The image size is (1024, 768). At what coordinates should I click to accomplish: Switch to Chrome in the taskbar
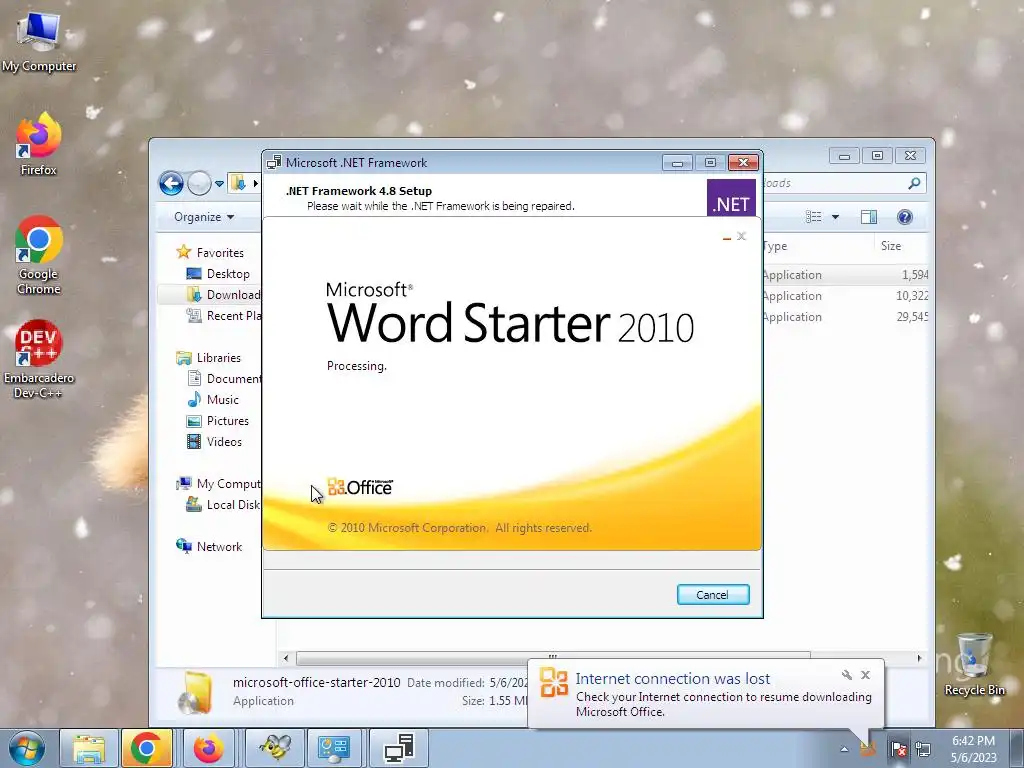pos(146,748)
